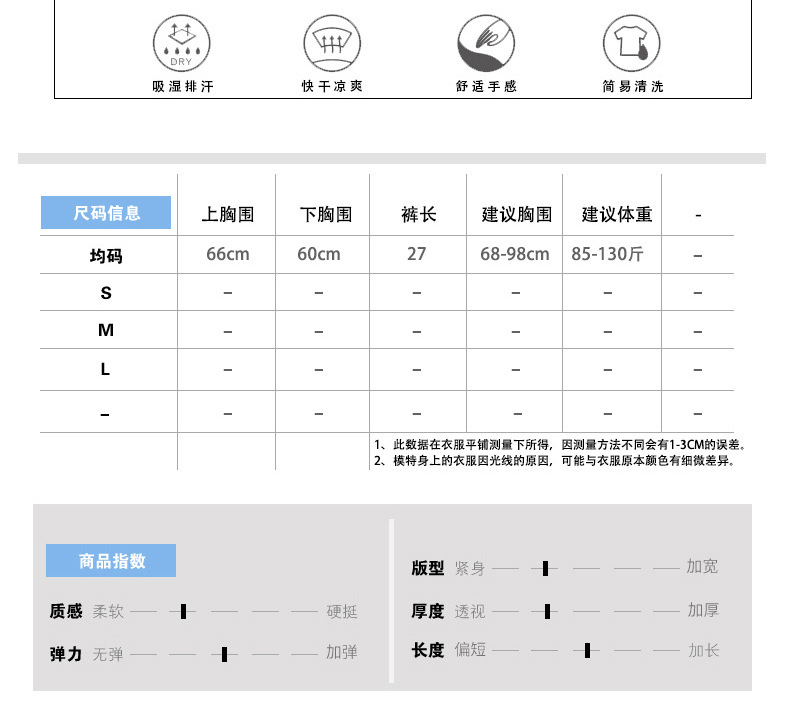
Task: Click the 建议体重 column header
Action: pyautogui.click(x=617, y=214)
